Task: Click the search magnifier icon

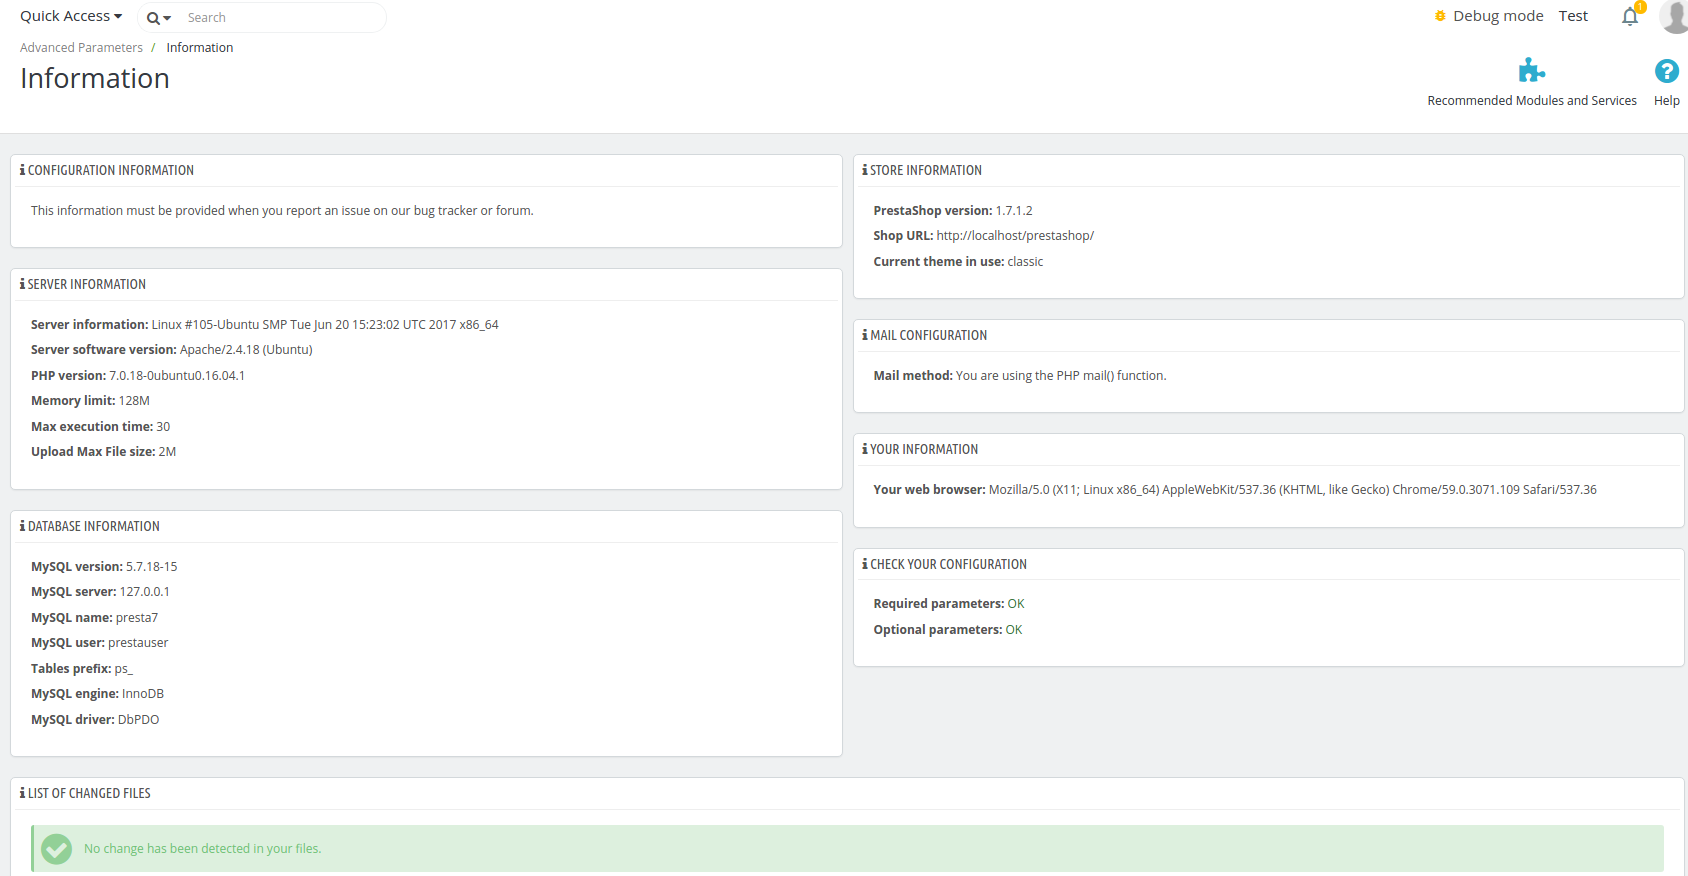Action: tap(153, 18)
